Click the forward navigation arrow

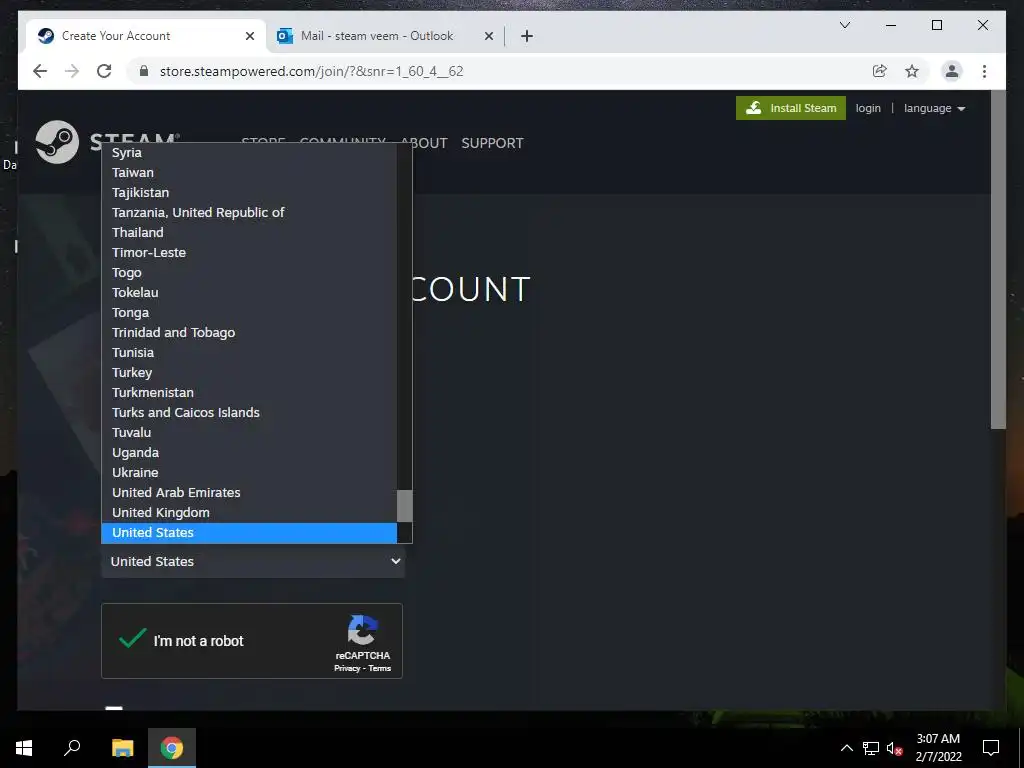click(72, 71)
